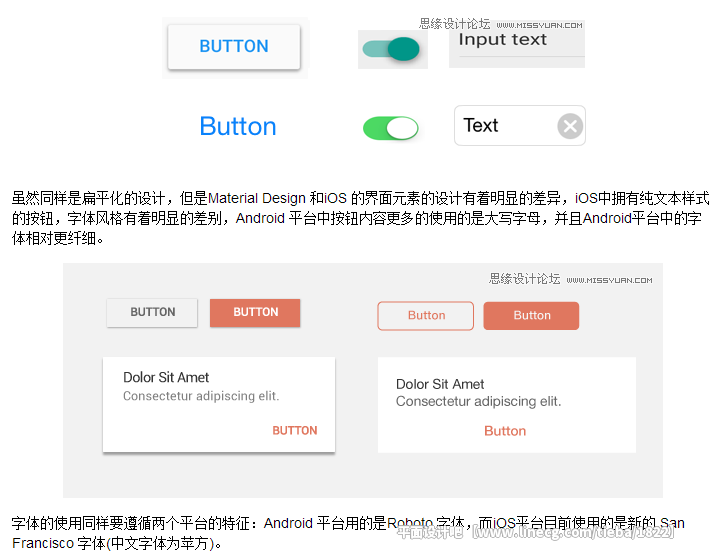715x551 pixels.
Task: Click the outlined orange iOS Button
Action: [x=425, y=316]
